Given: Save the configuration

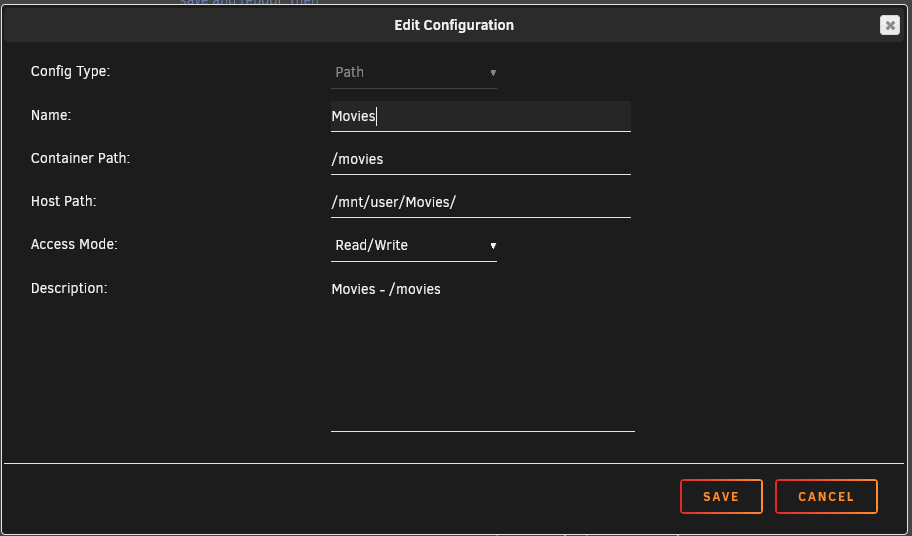Looking at the screenshot, I should coord(721,496).
